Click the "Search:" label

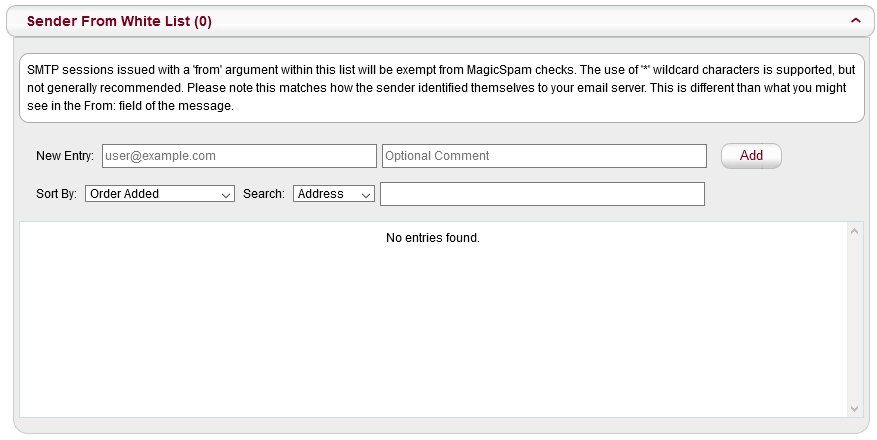click(x=264, y=194)
